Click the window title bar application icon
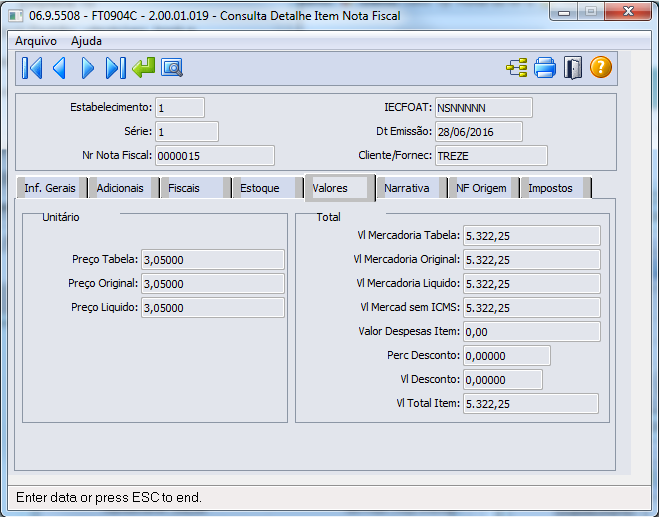 16,16
